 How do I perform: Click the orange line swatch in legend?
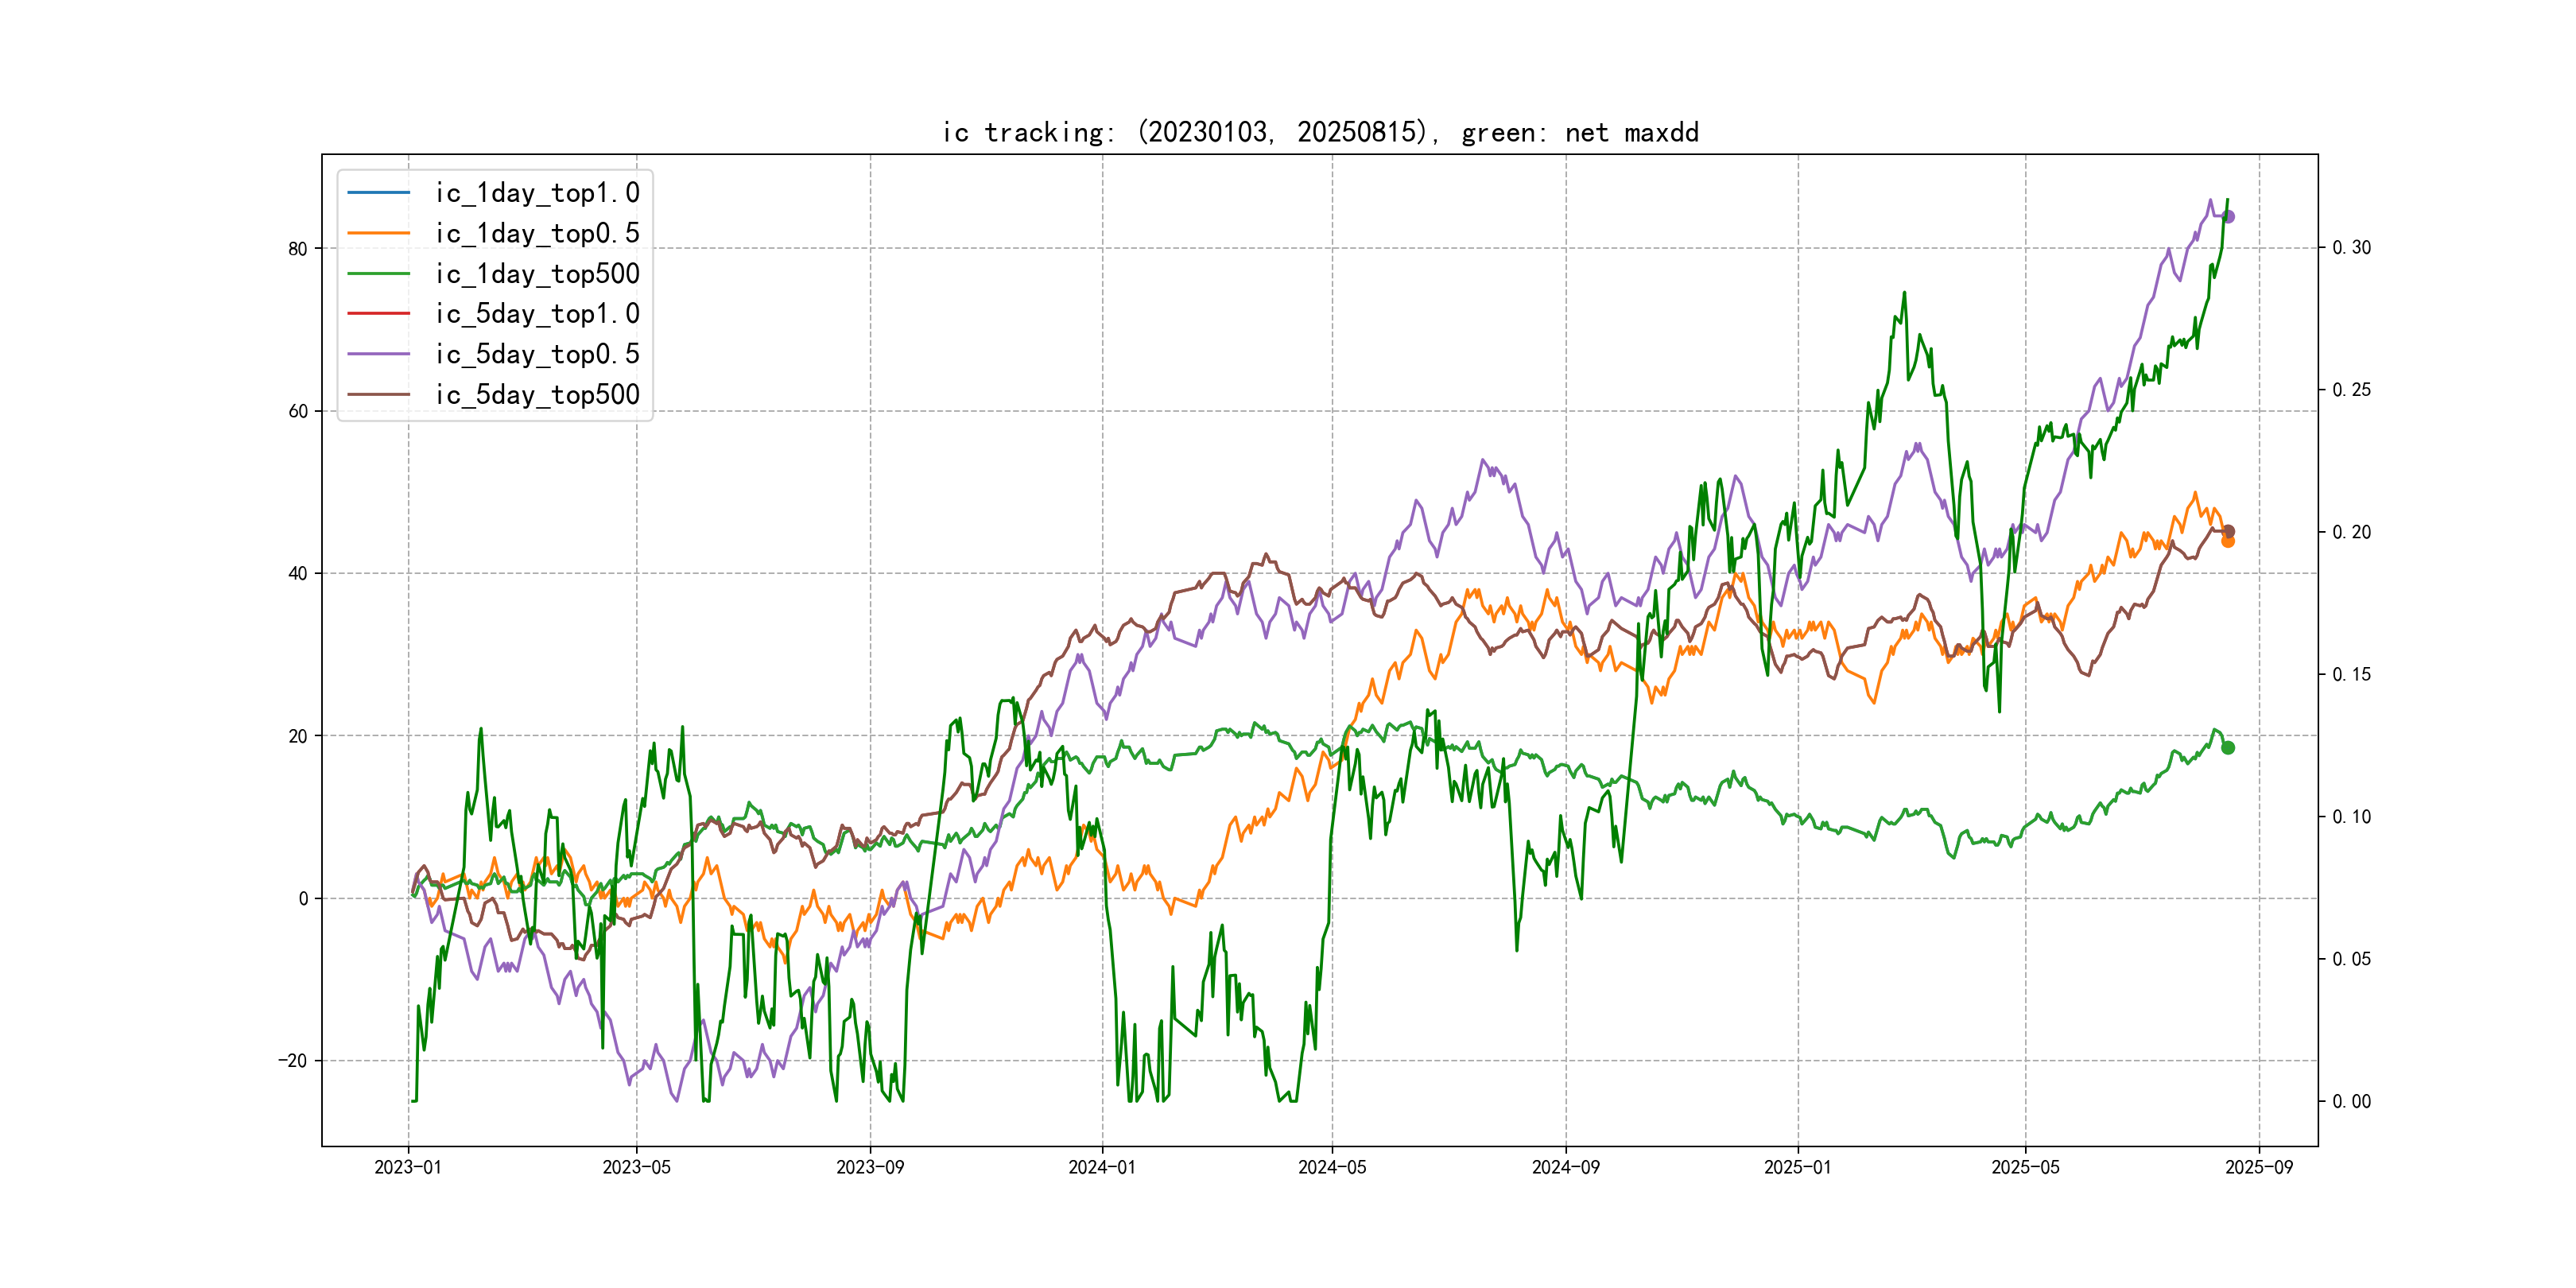pyautogui.click(x=378, y=233)
